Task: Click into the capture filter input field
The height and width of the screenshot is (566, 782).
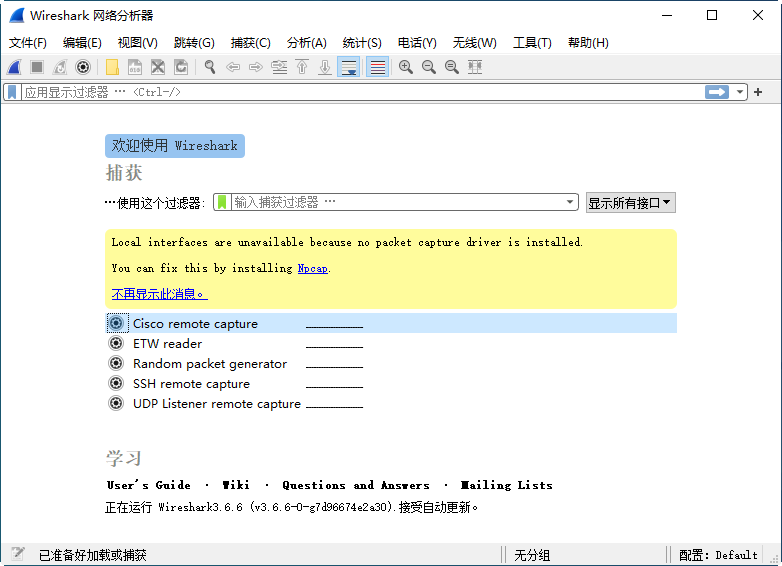Action: [x=396, y=202]
